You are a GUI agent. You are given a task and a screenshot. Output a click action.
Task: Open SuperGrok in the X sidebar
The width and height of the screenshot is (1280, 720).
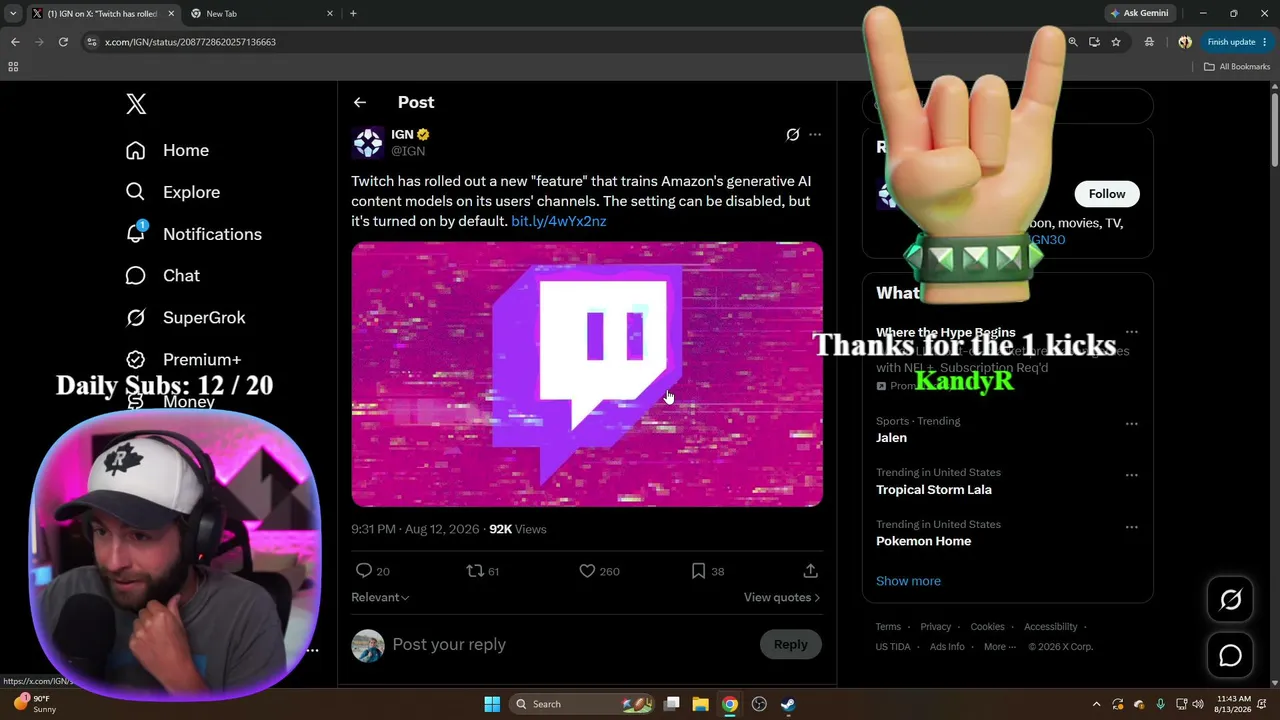coord(185,318)
